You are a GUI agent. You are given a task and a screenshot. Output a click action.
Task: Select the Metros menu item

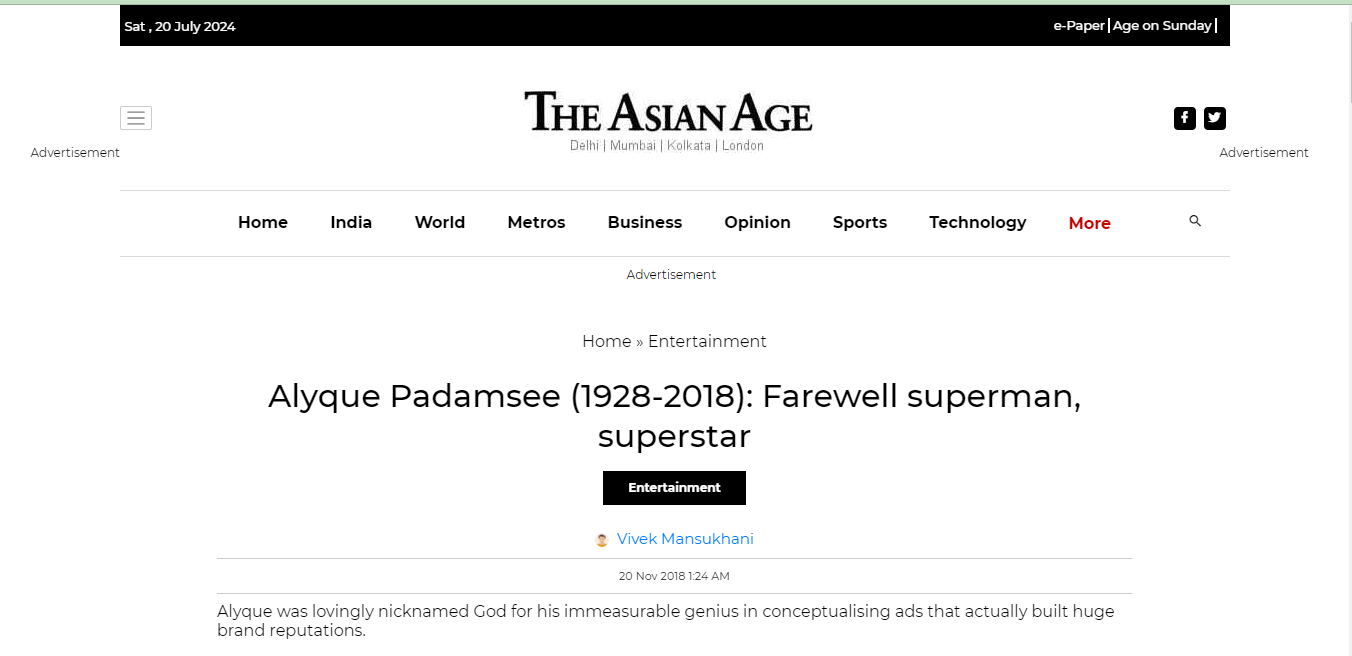[536, 222]
